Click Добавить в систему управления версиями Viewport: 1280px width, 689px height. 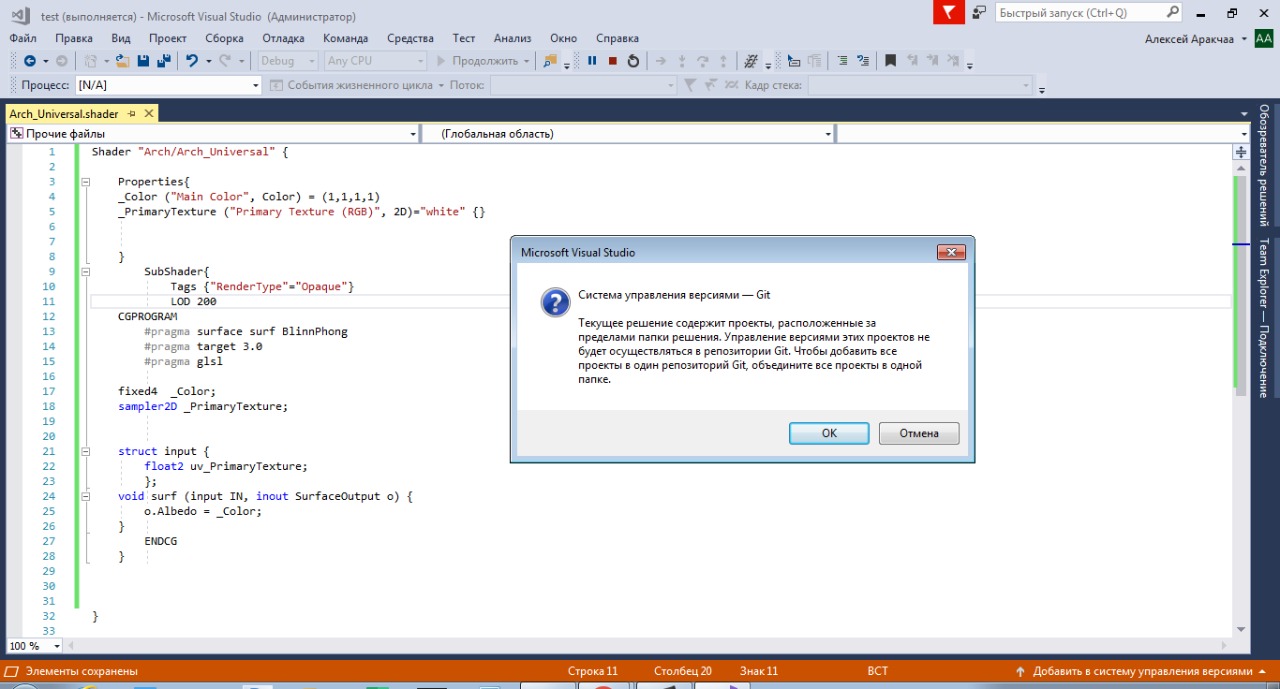[1141, 671]
